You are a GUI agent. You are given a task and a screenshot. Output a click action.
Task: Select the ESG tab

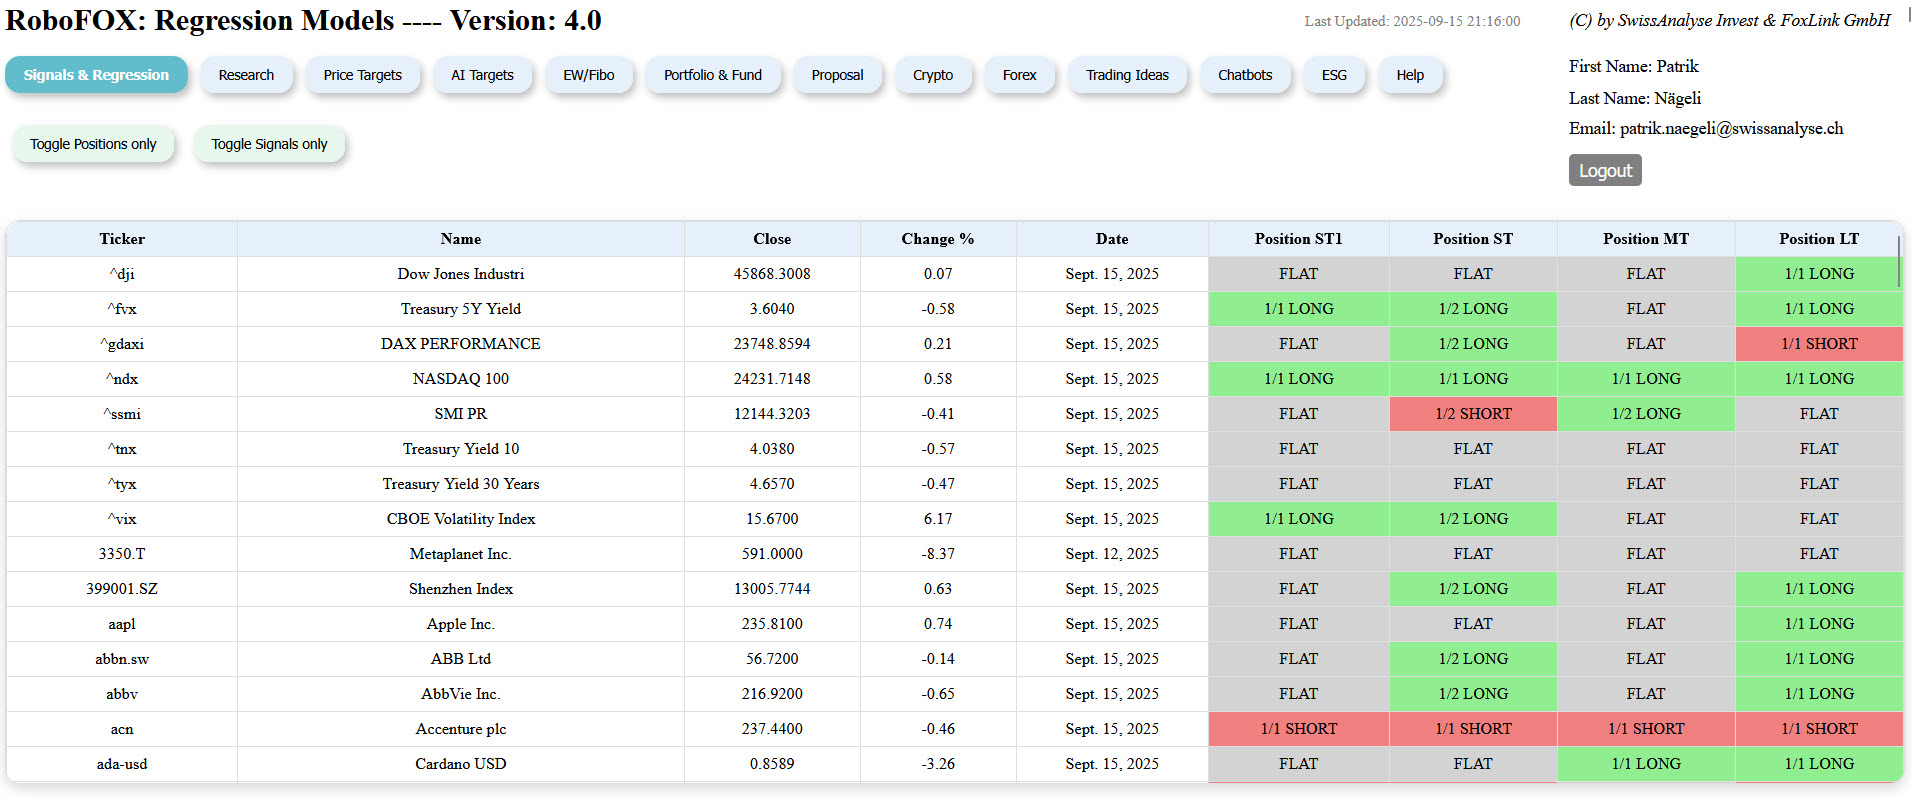[x=1334, y=75]
